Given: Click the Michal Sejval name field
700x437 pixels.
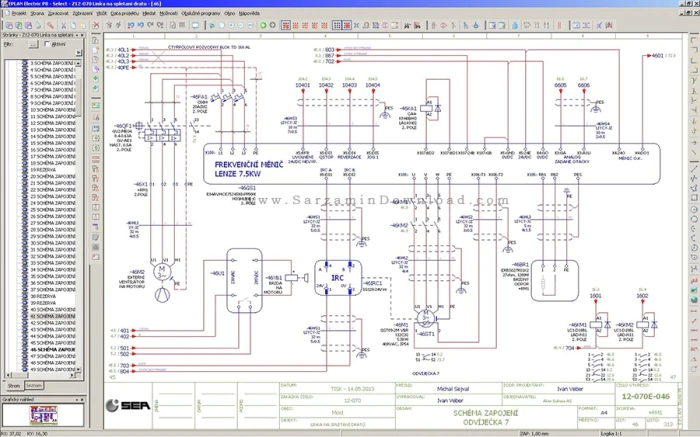Looking at the screenshot, I should pyautogui.click(x=453, y=389).
